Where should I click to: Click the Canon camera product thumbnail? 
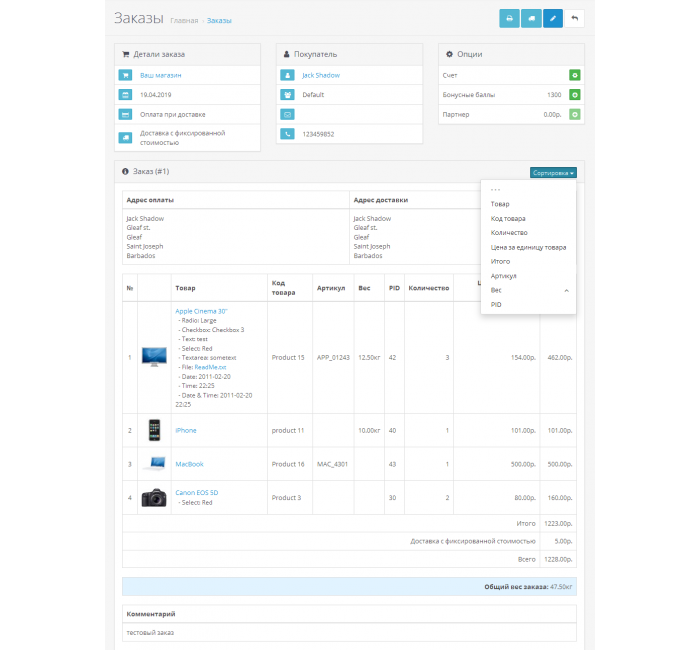coord(154,497)
